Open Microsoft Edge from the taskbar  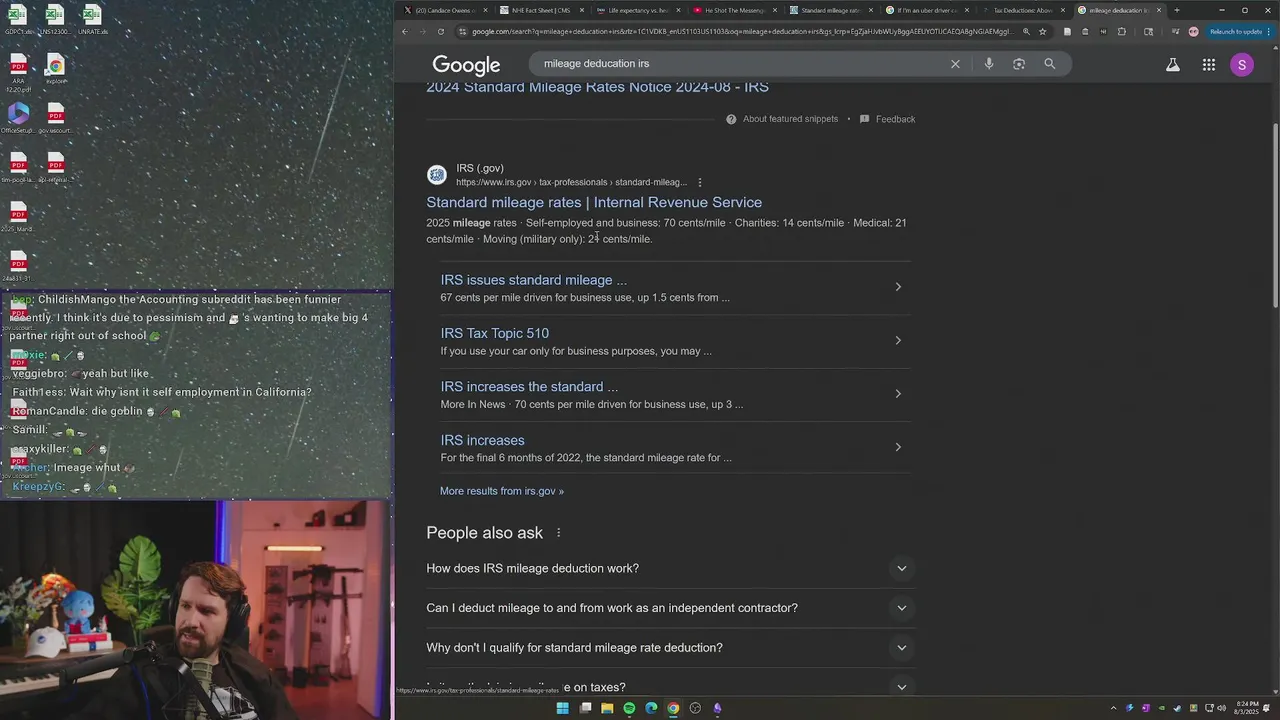651,708
